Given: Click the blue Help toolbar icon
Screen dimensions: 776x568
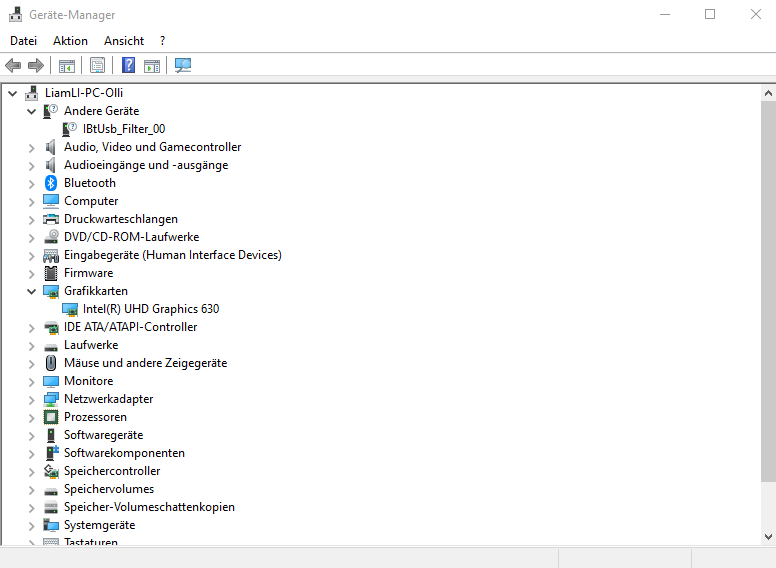Looking at the screenshot, I should pyautogui.click(x=129, y=65).
